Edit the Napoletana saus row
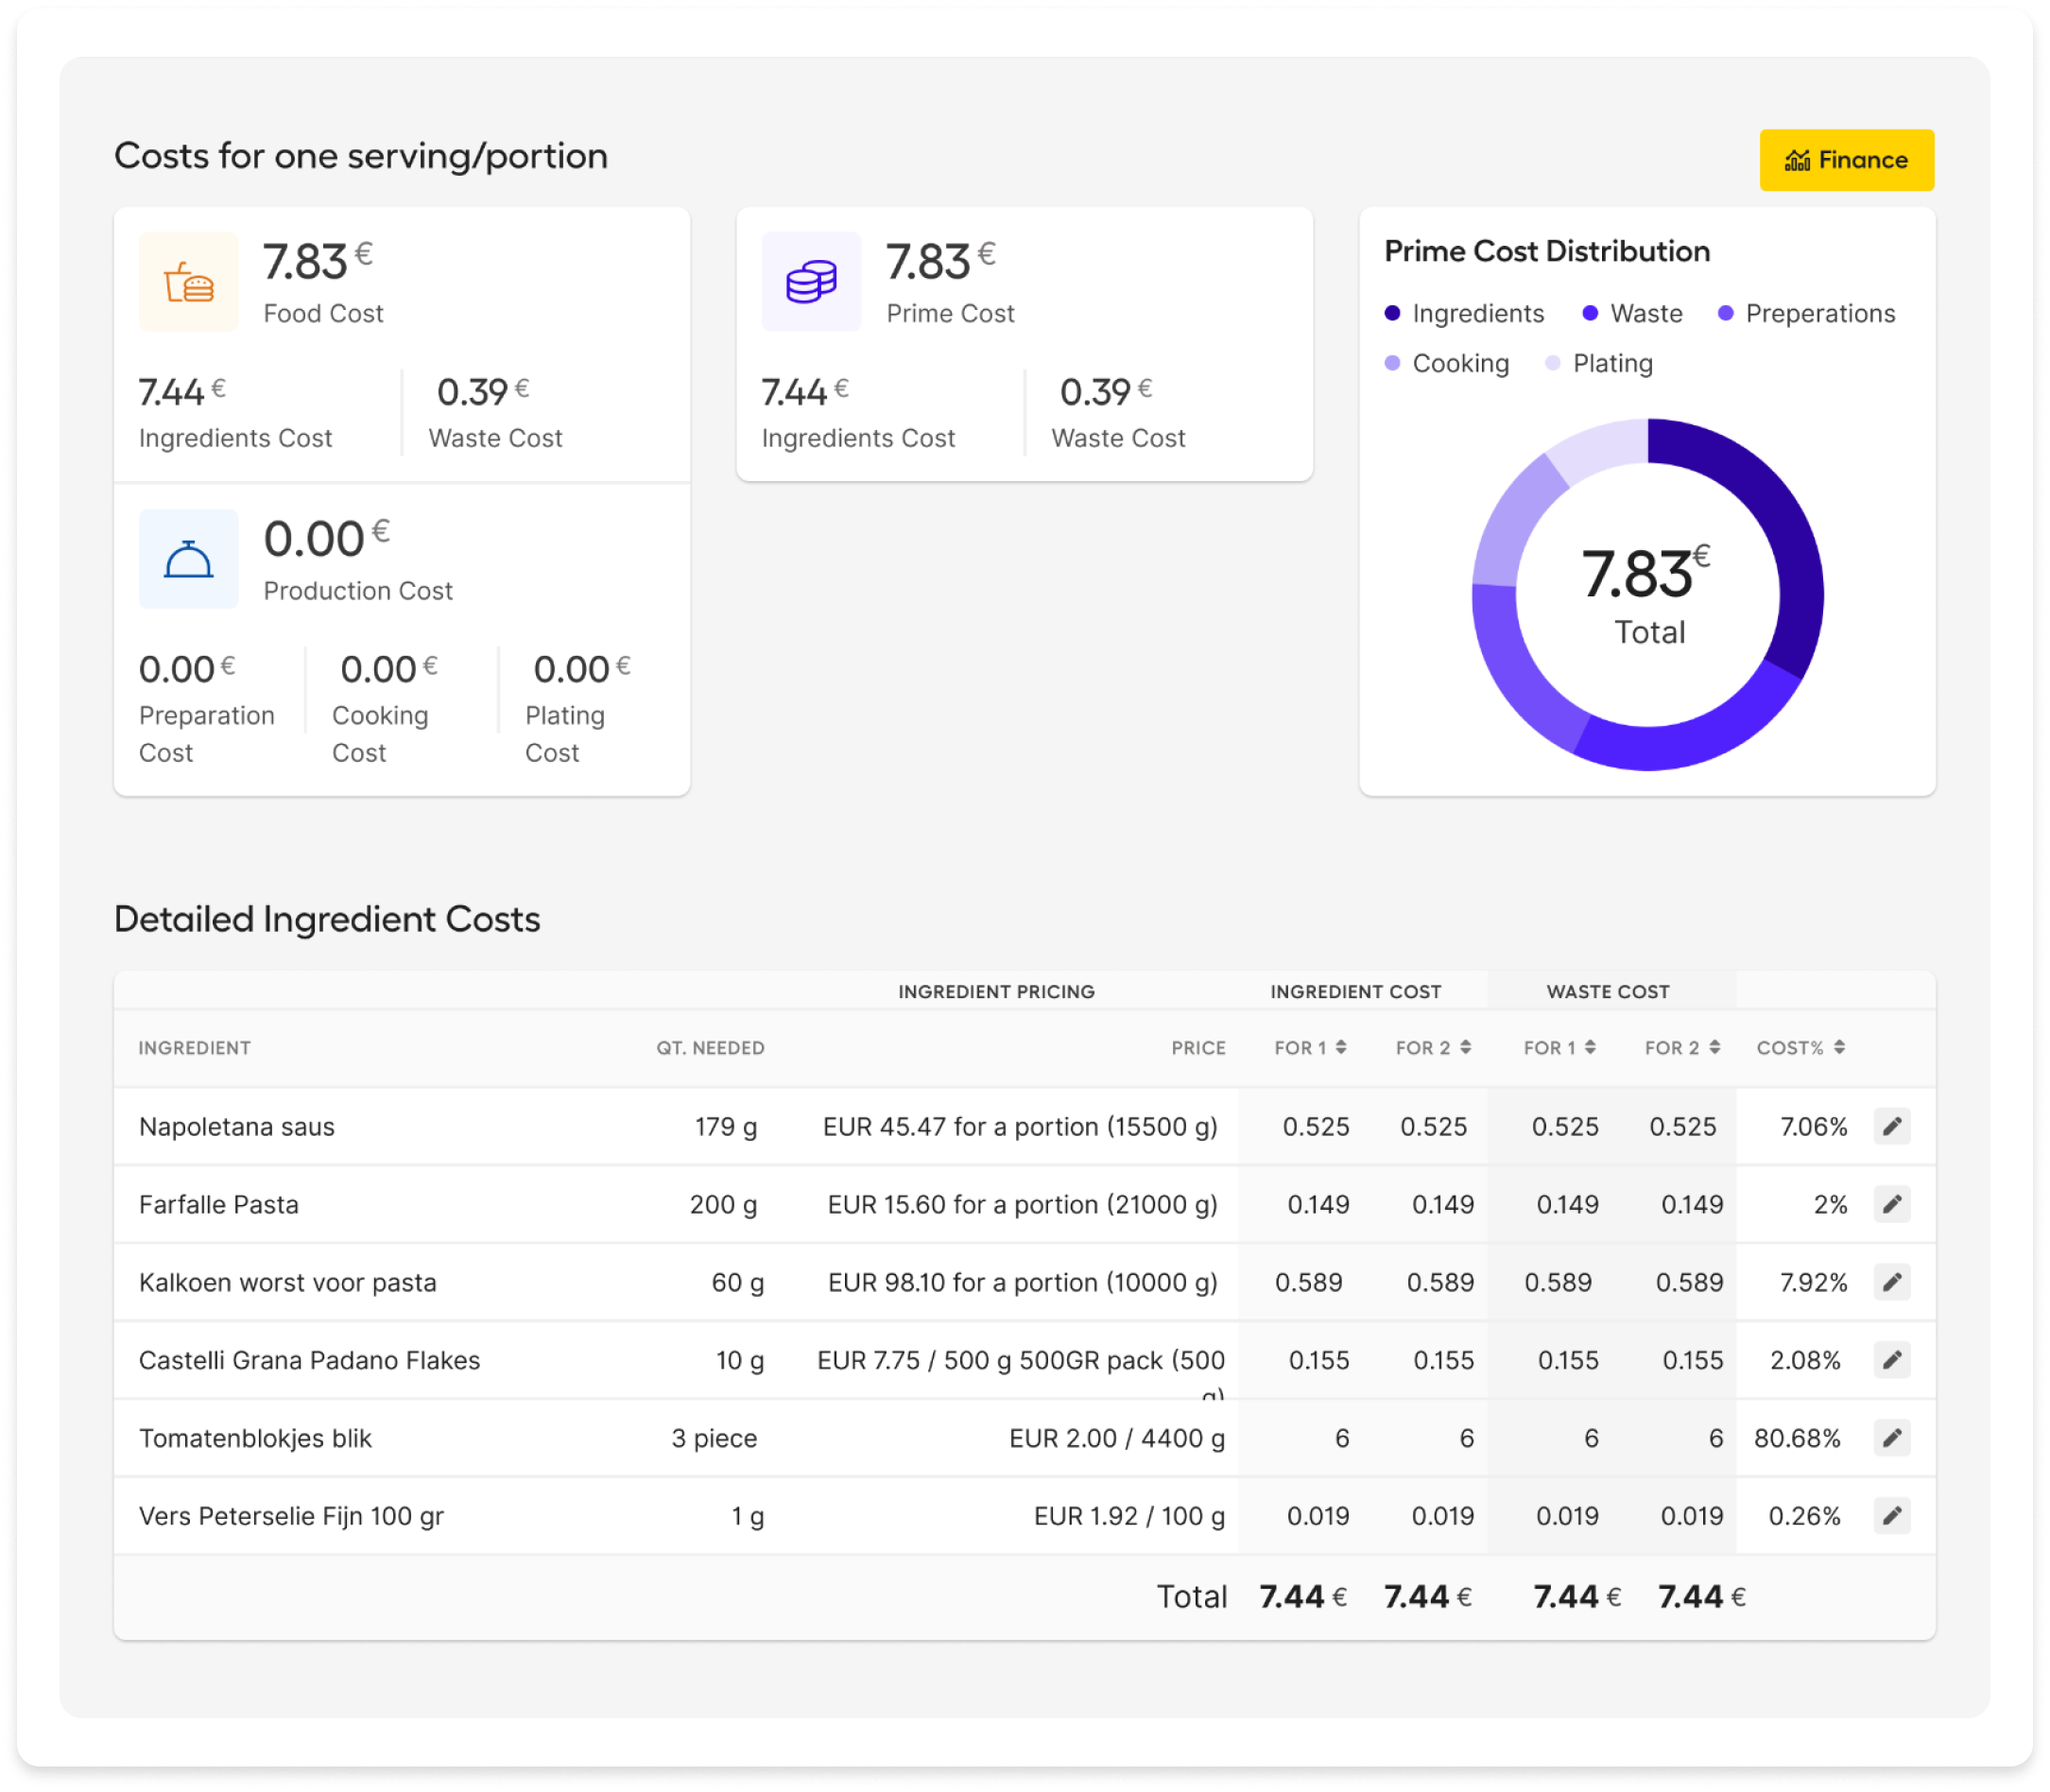Image resolution: width=2050 pixels, height=1792 pixels. click(x=1892, y=1127)
